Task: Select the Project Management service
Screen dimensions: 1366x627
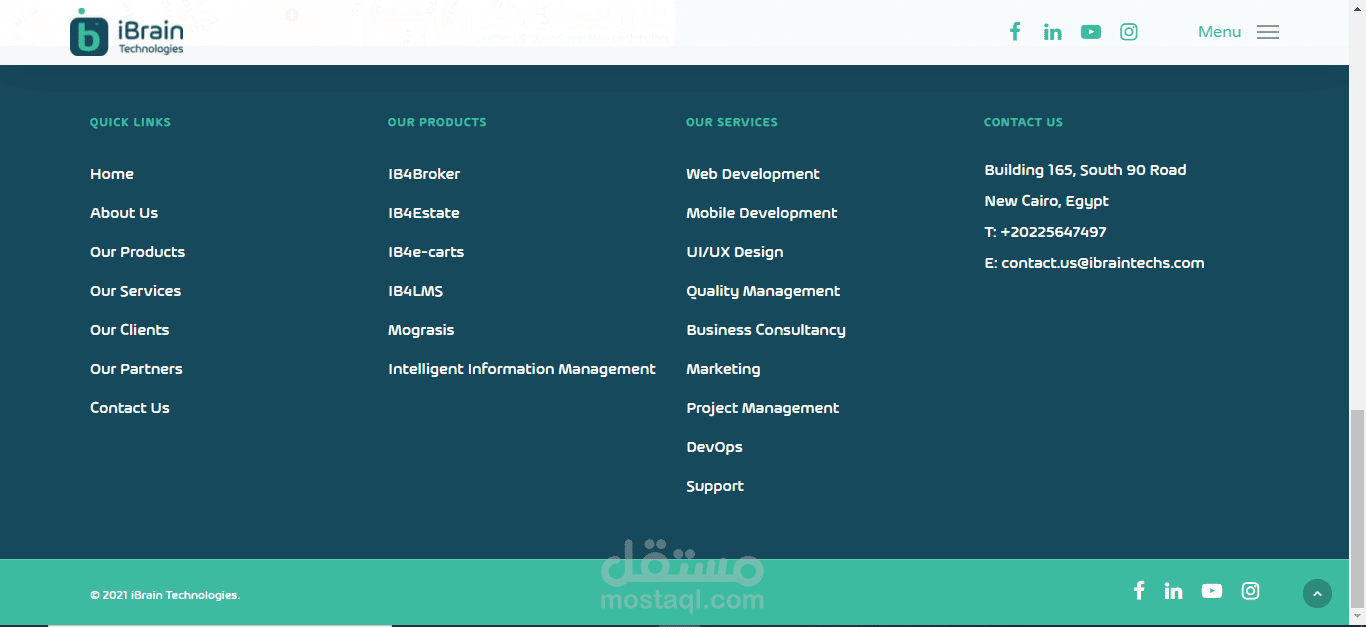Action: [763, 408]
